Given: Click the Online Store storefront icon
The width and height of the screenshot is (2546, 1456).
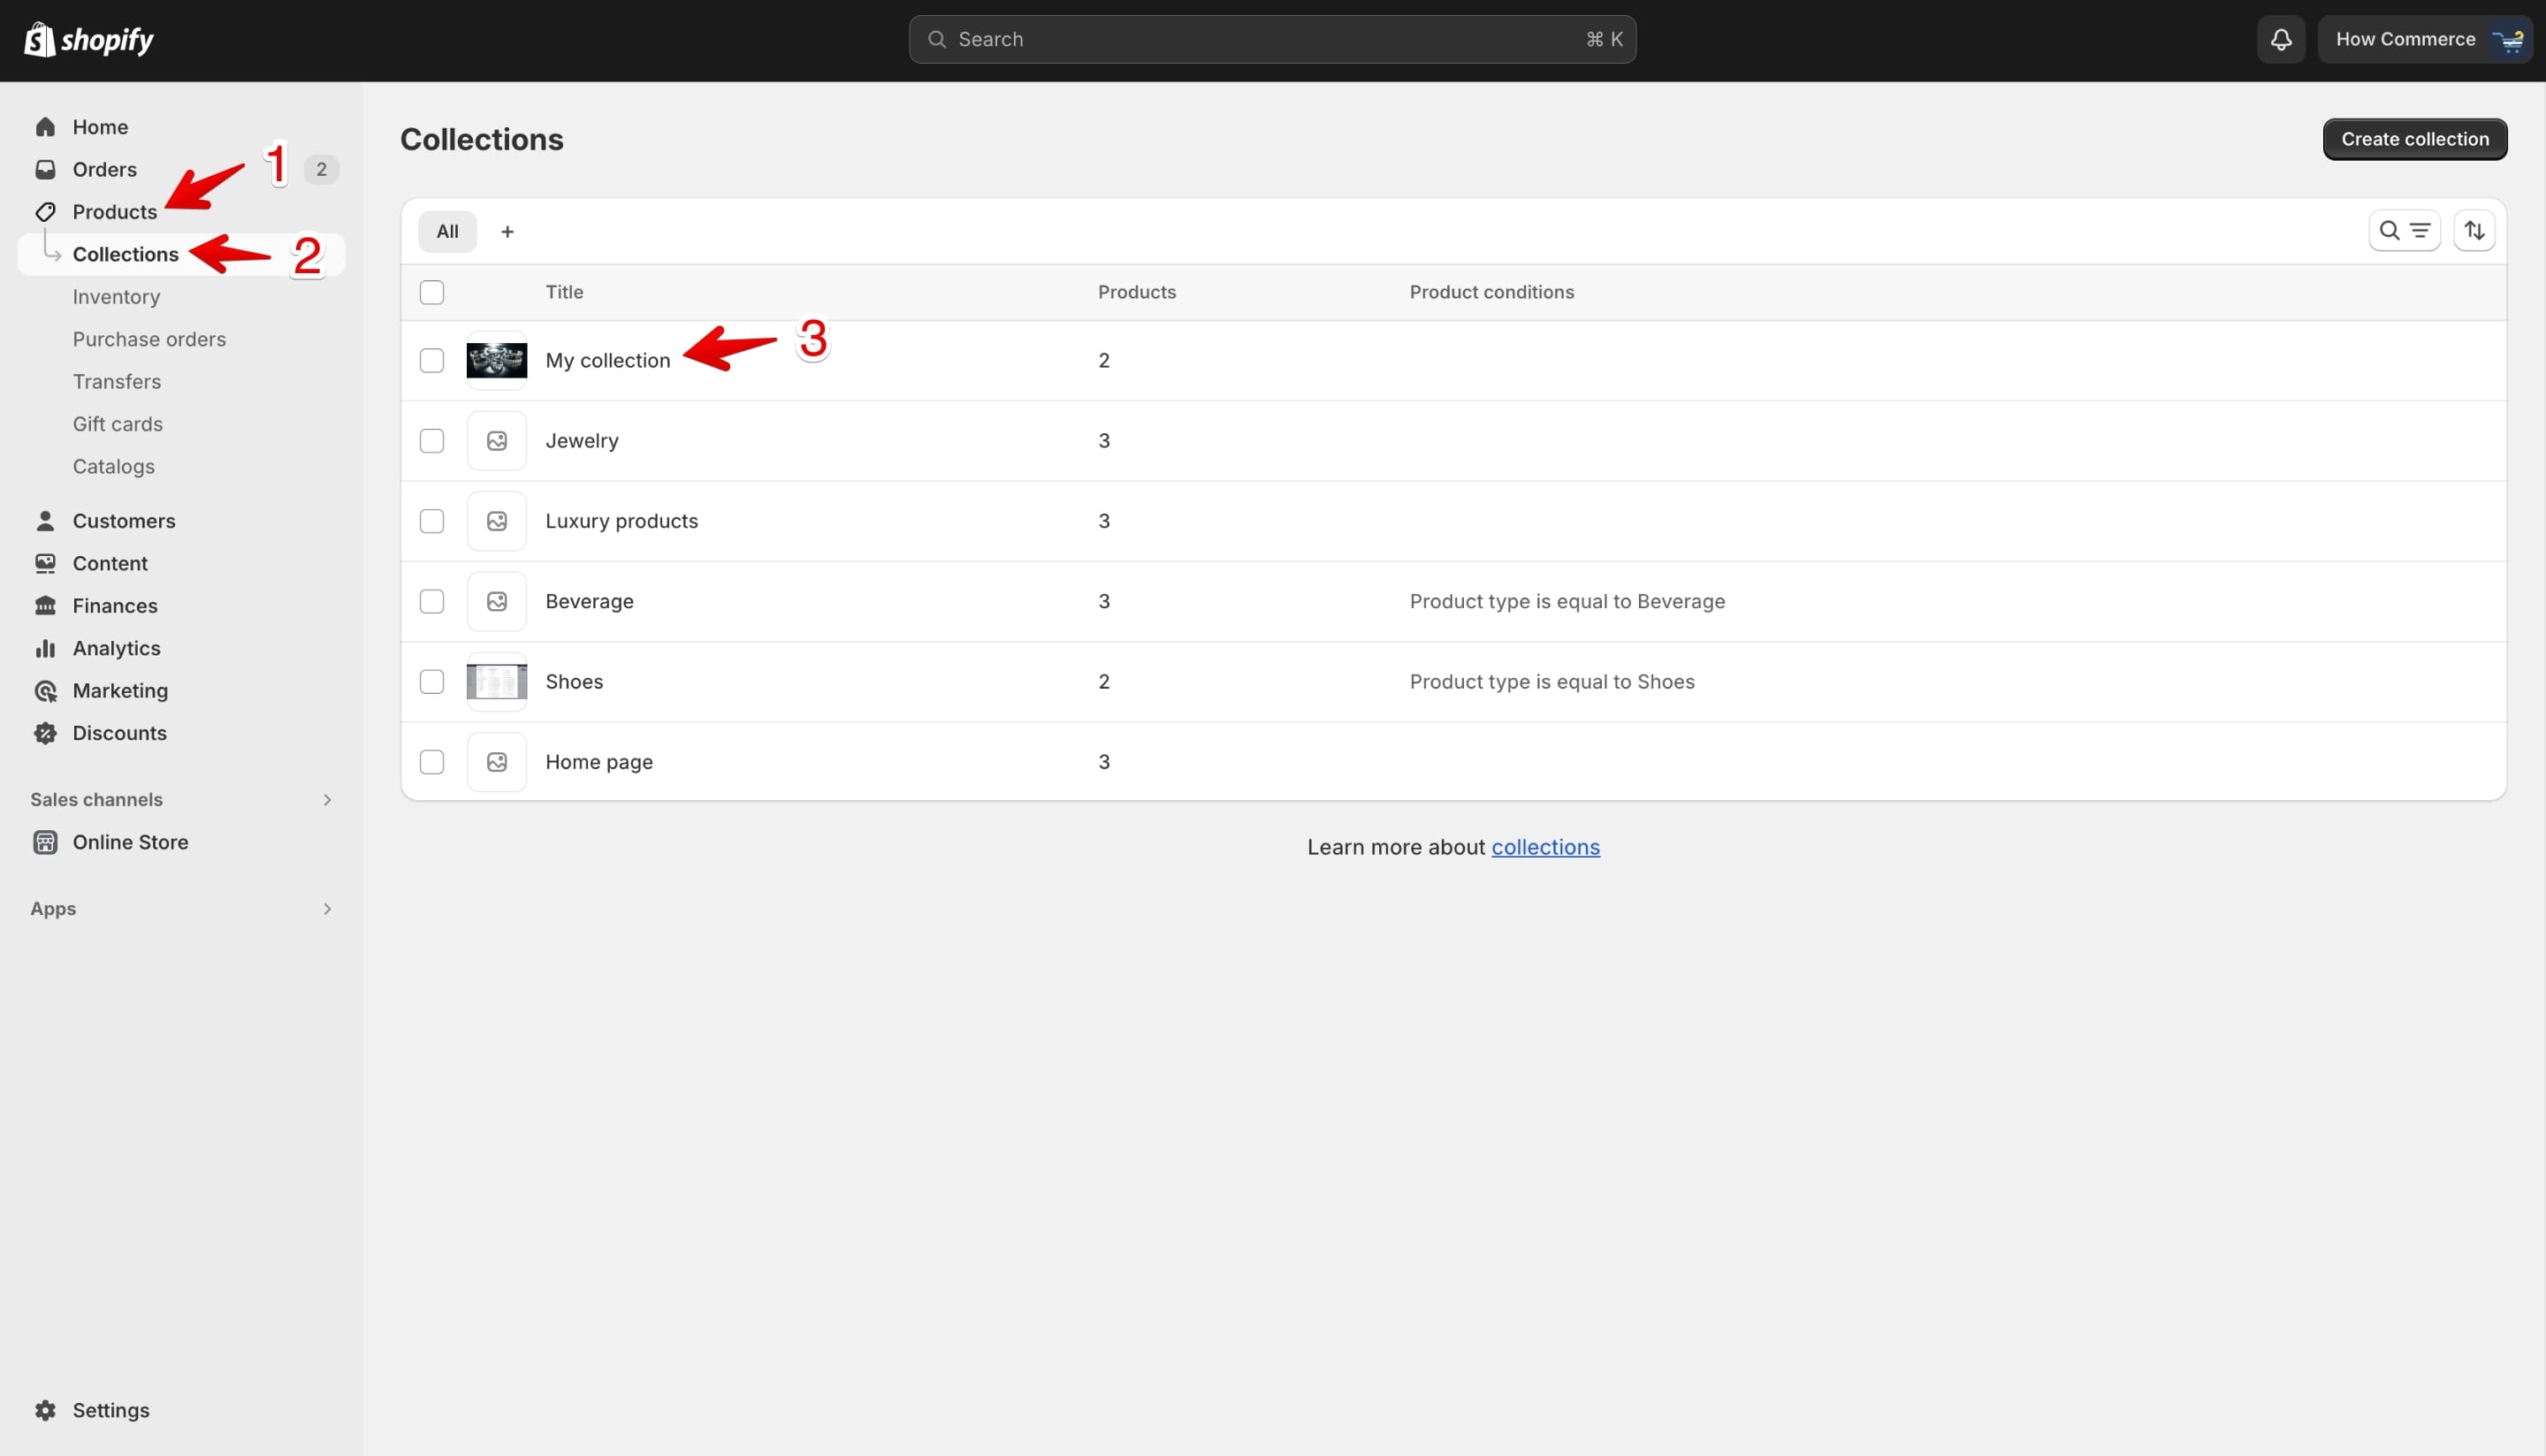Looking at the screenshot, I should tap(45, 842).
